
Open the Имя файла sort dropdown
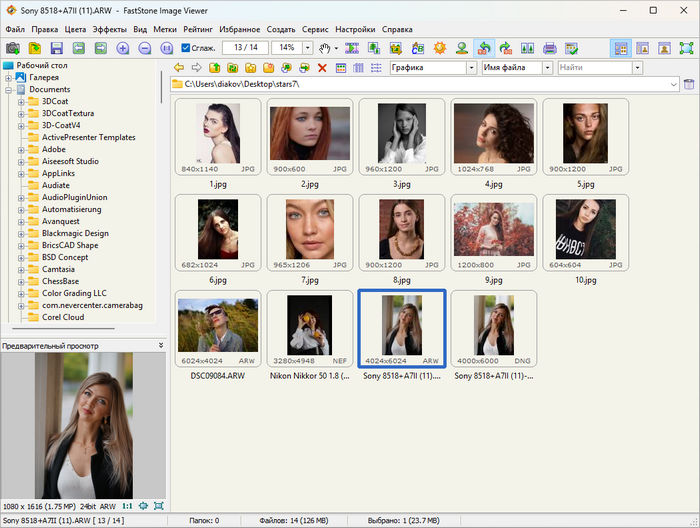tap(547, 67)
